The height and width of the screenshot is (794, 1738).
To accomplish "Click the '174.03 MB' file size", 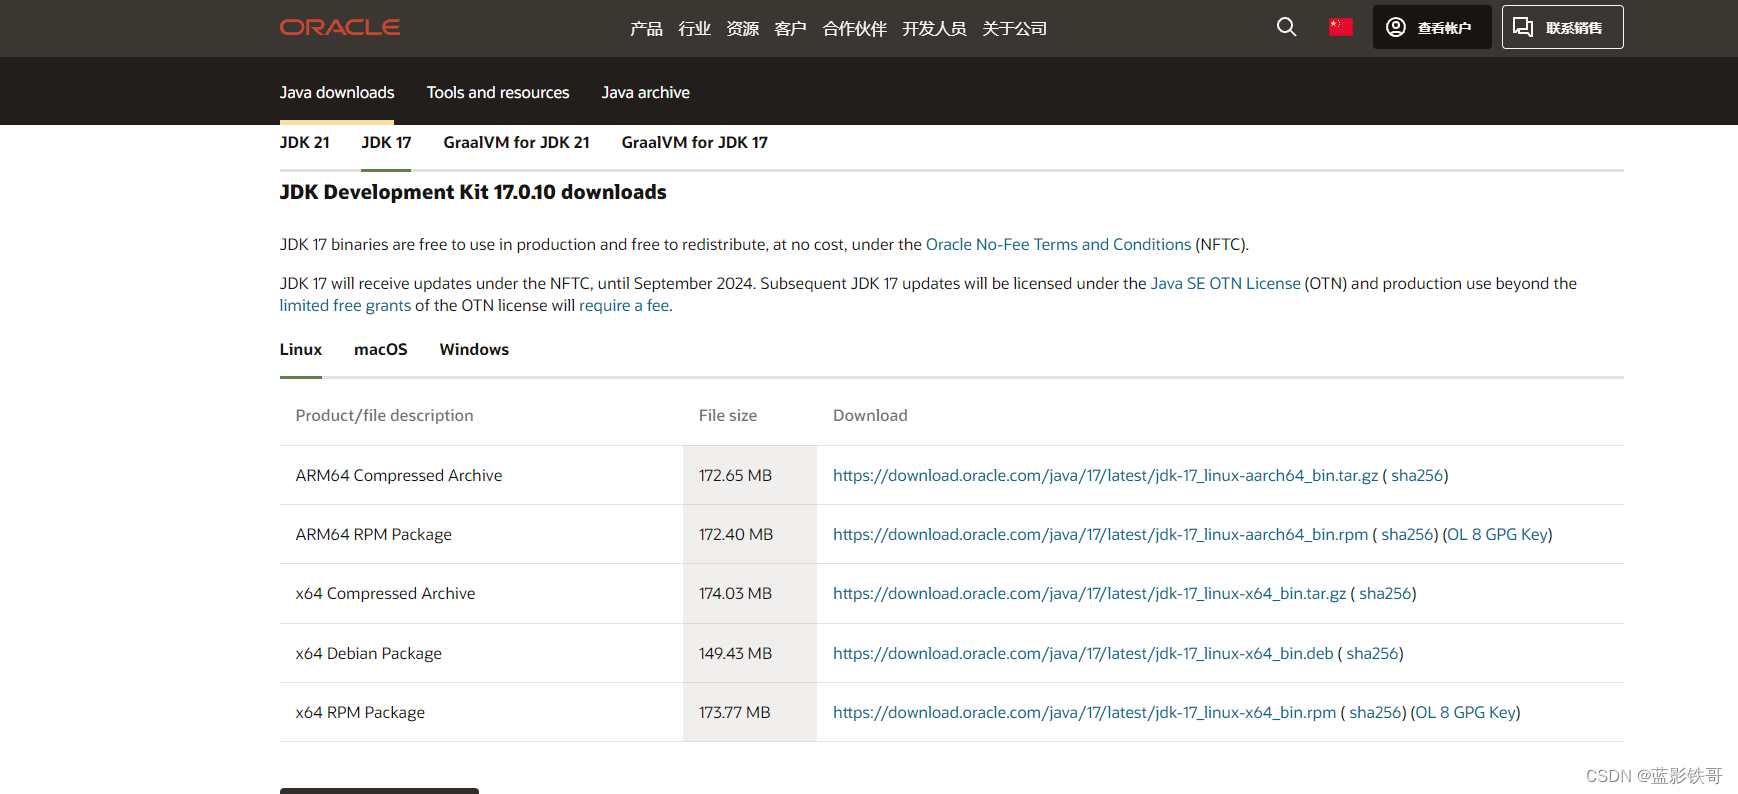I will pos(735,593).
